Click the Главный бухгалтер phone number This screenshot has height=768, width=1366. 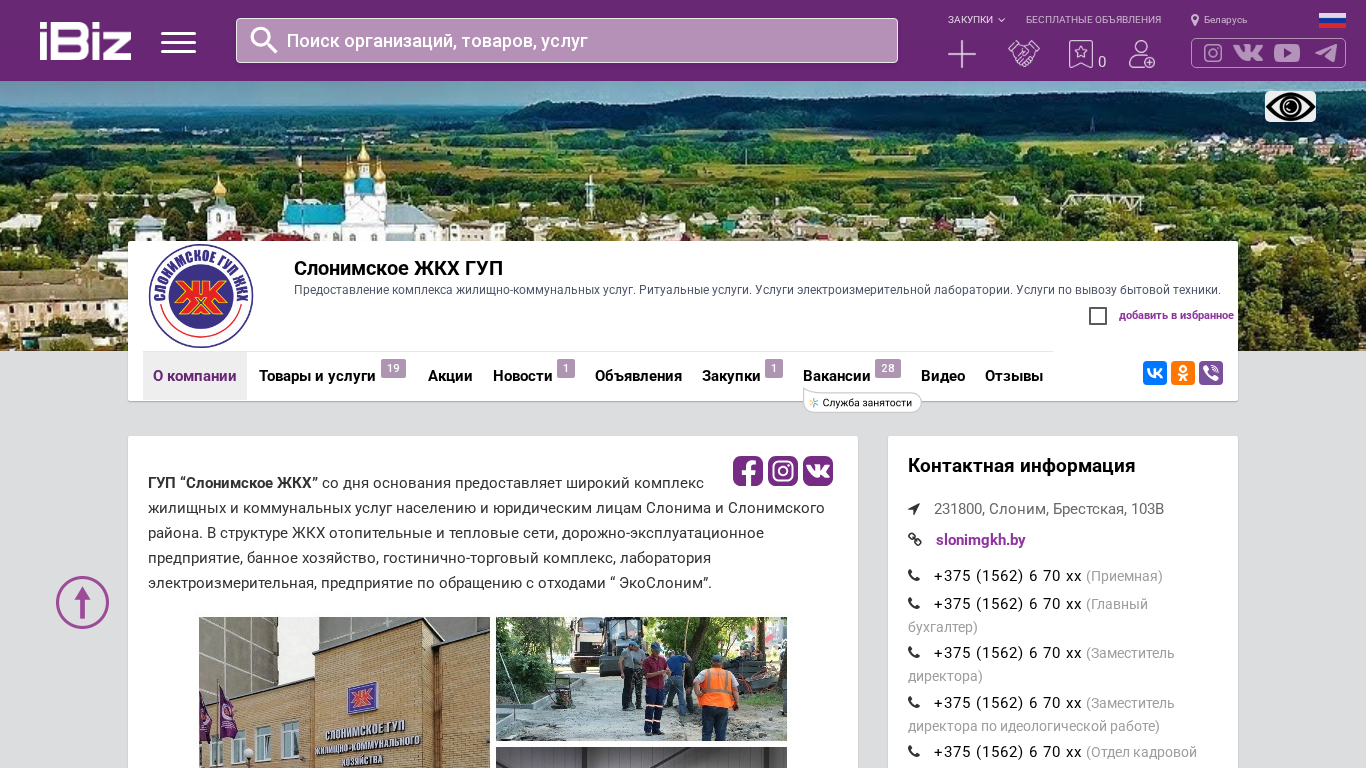click(x=1007, y=604)
